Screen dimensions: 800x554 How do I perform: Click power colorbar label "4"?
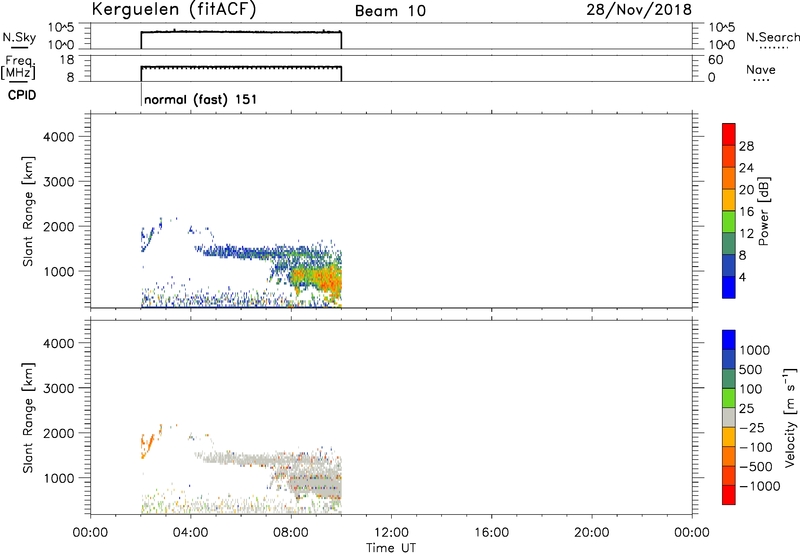[742, 277]
